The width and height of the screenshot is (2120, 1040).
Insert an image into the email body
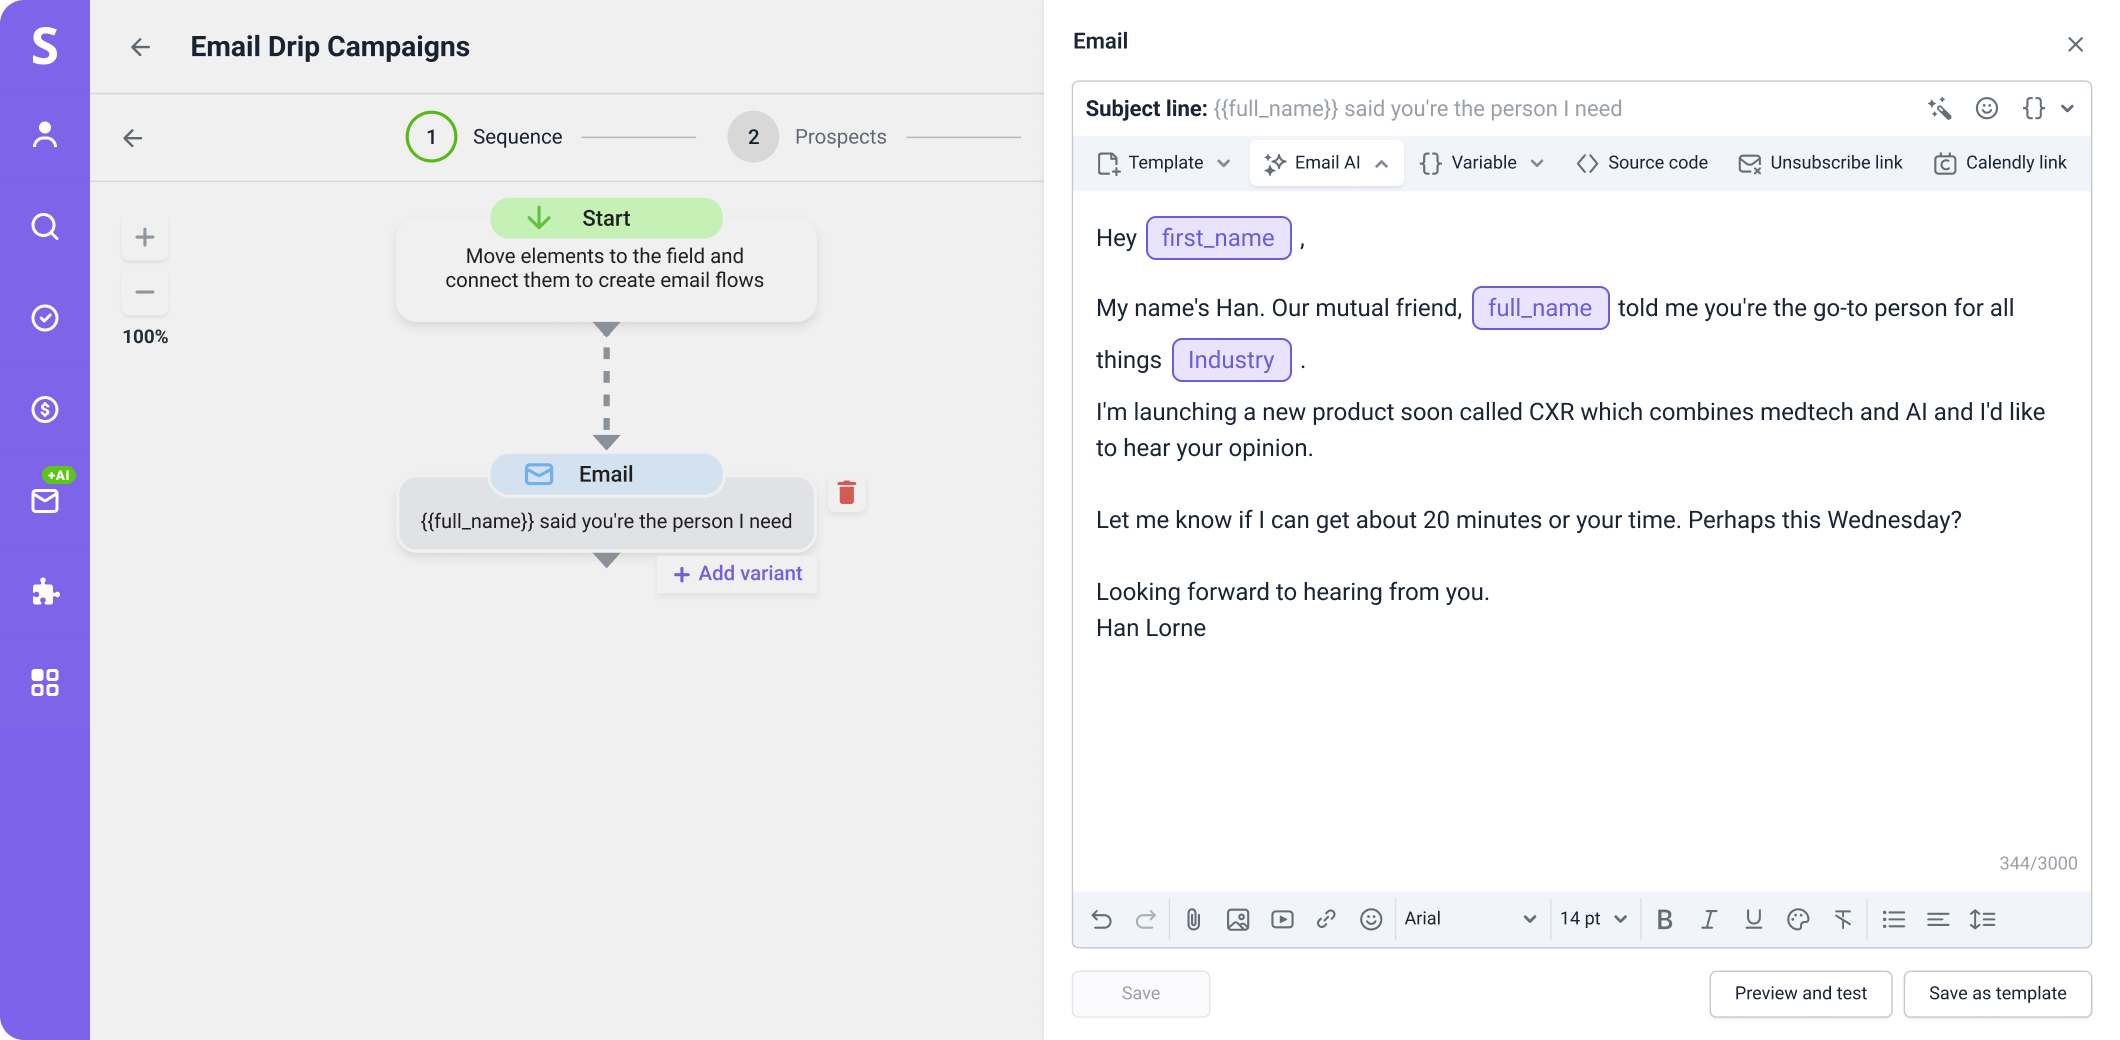coord(1238,918)
